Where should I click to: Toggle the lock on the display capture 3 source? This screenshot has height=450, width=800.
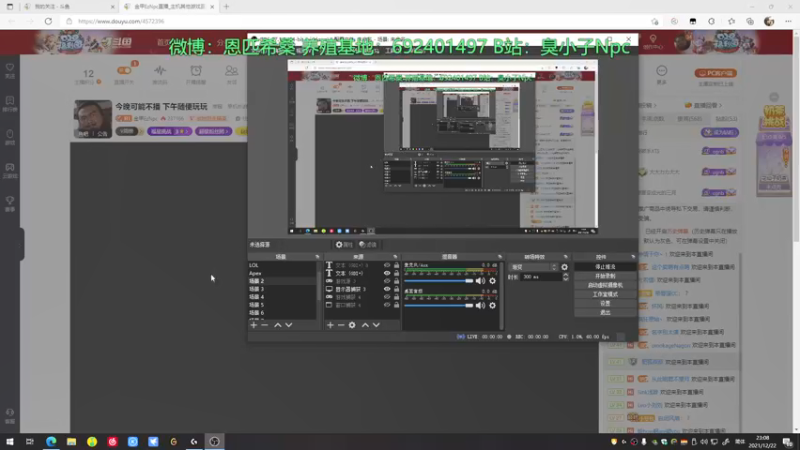point(396,289)
